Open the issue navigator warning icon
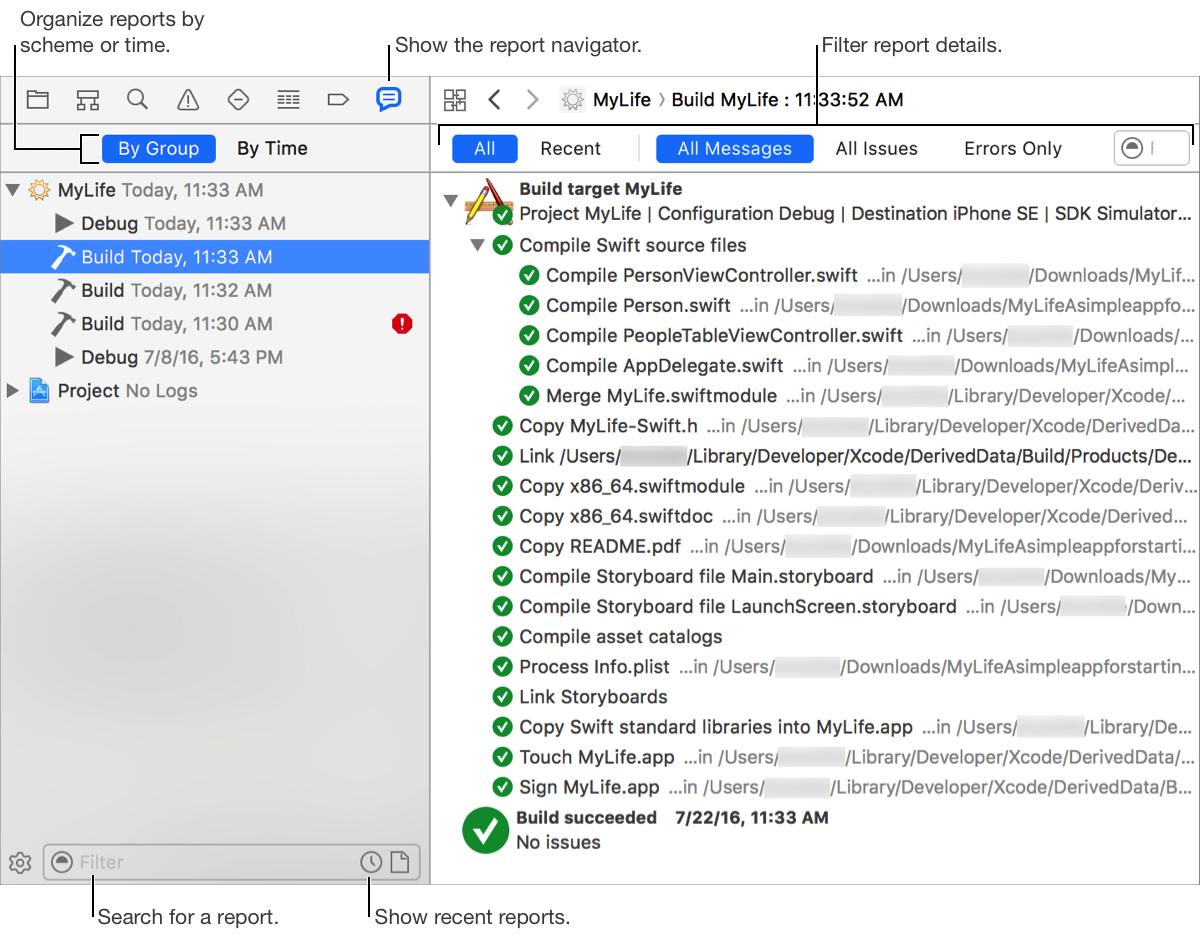Image resolution: width=1200 pixels, height=935 pixels. click(187, 99)
